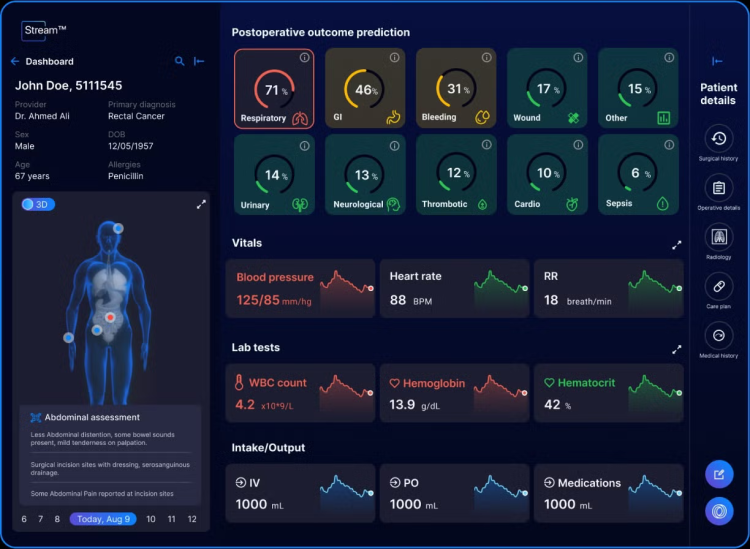
Task: Go back to Dashboard
Action: click(x=15, y=62)
